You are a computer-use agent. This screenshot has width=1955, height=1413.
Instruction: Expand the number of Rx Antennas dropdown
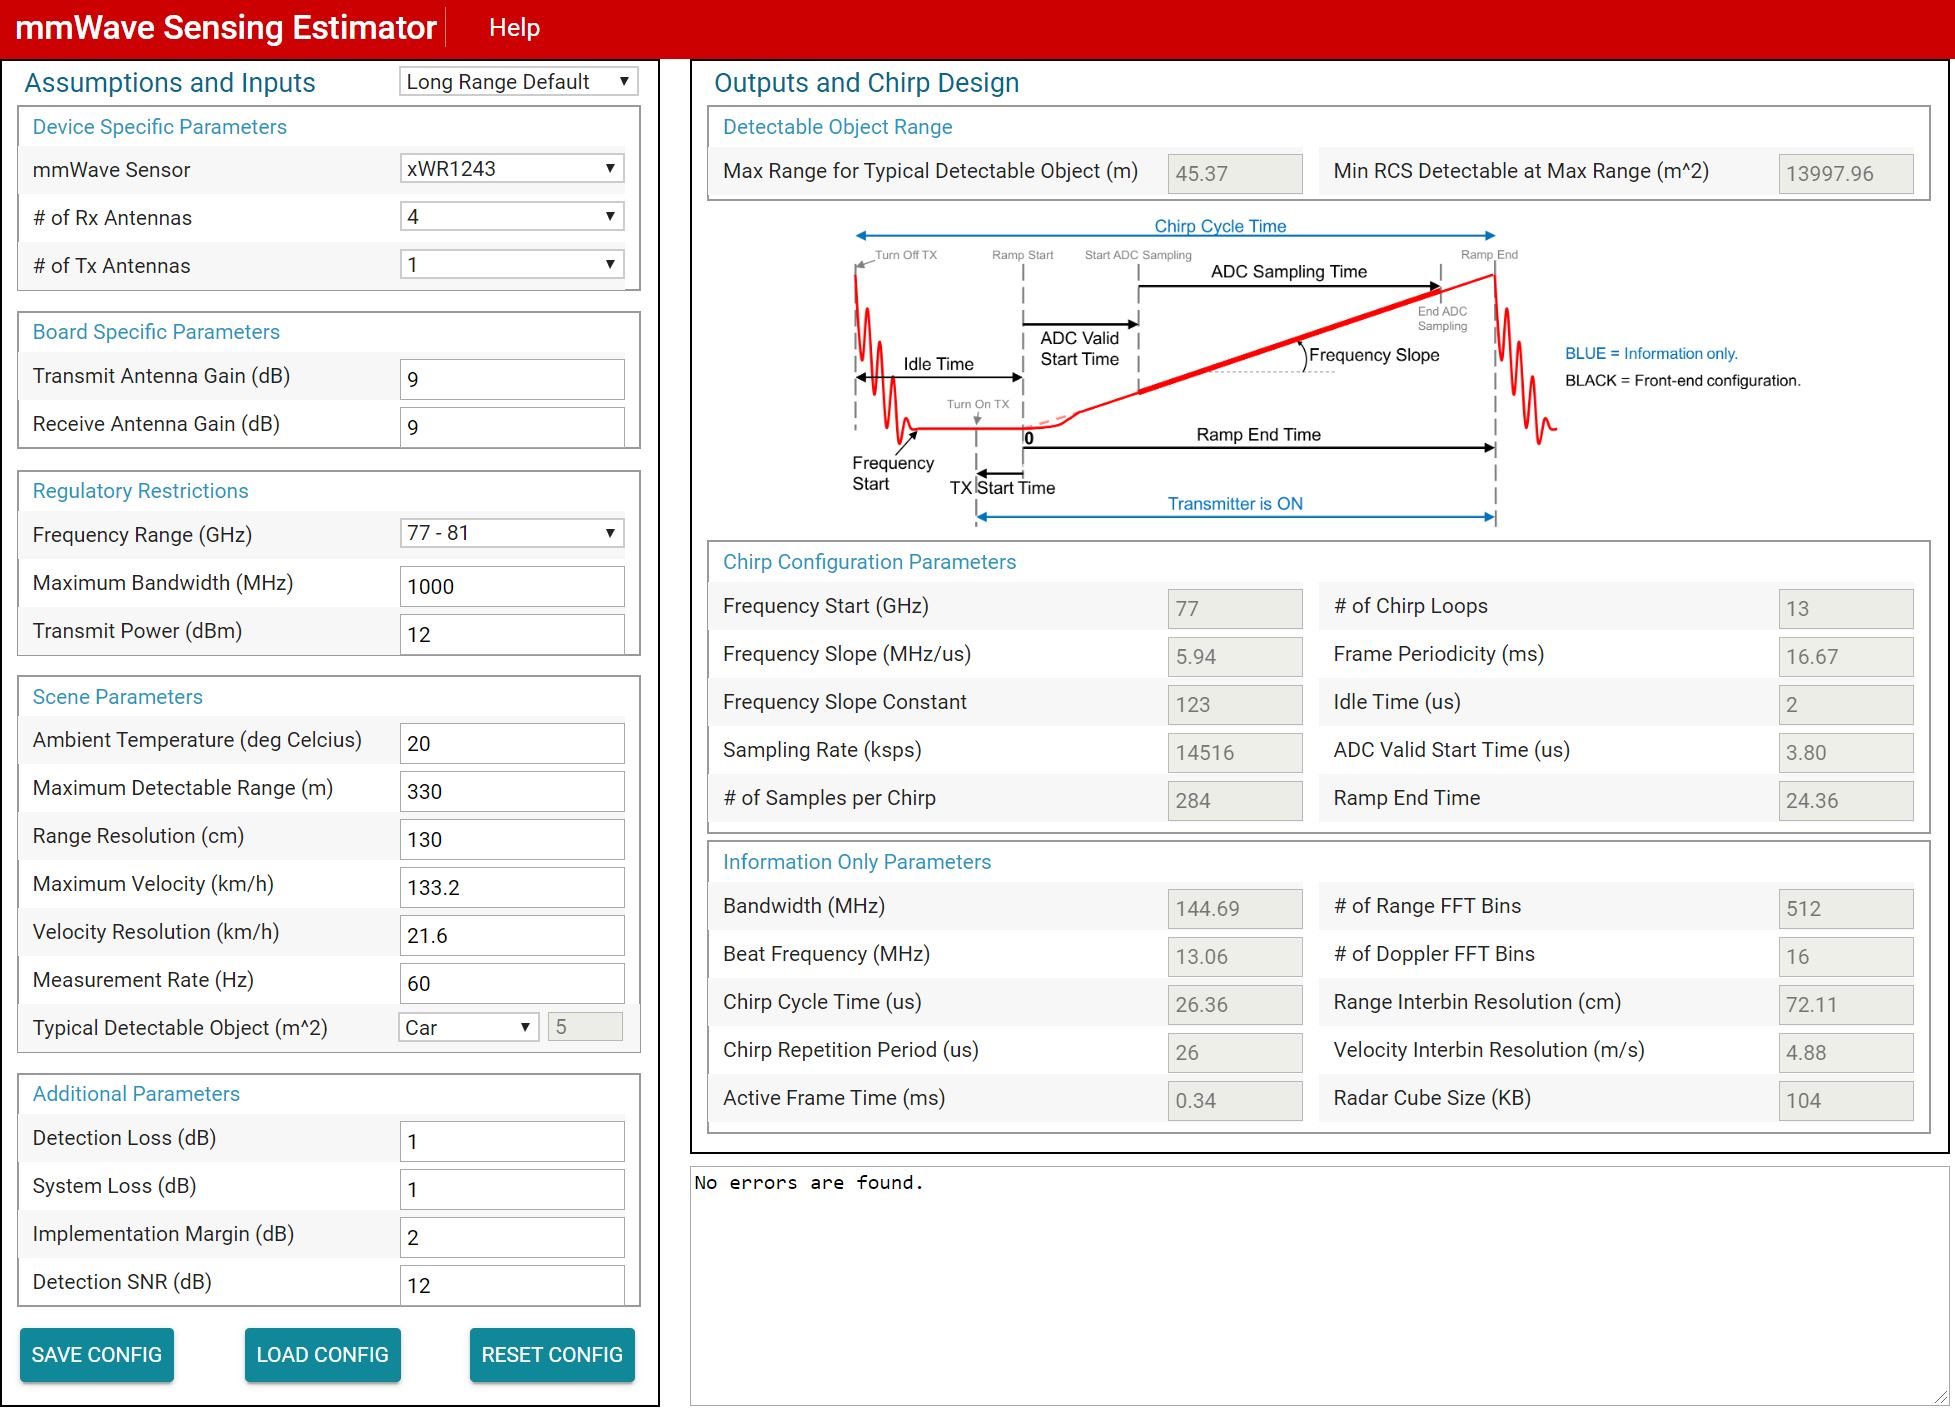tap(512, 217)
